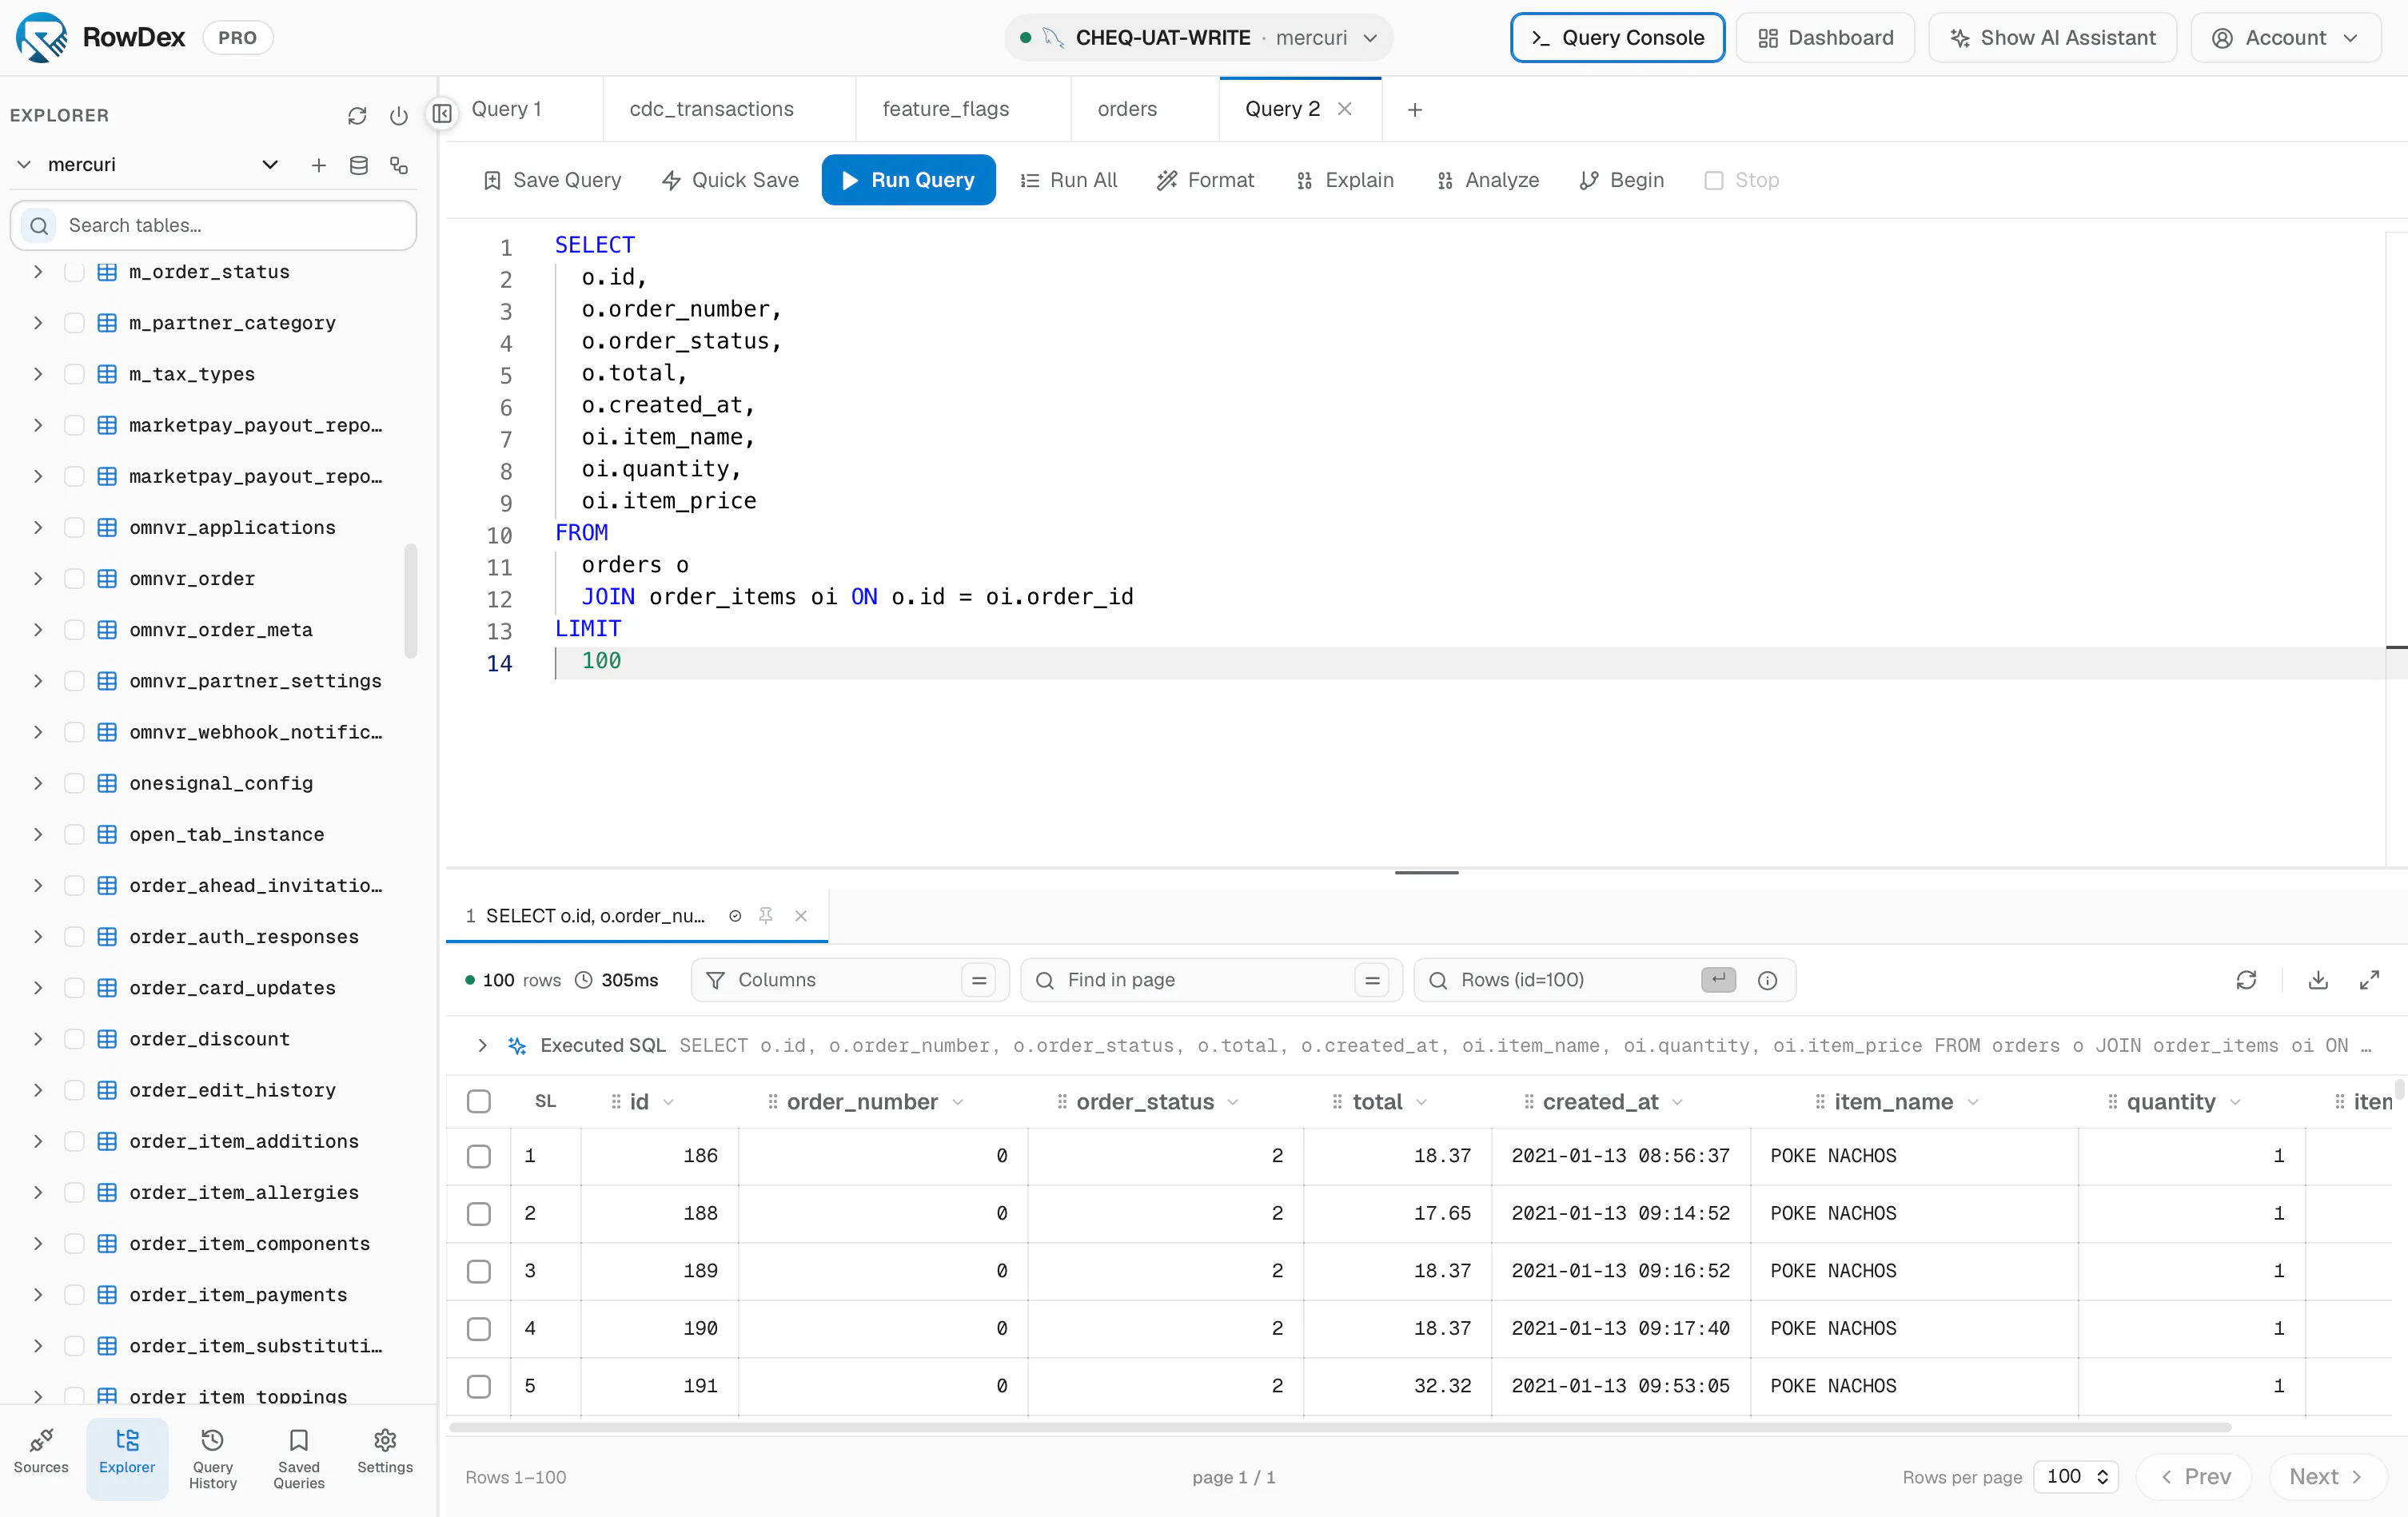The height and width of the screenshot is (1517, 2408).
Task: Click the info icon beside Rows filter
Action: point(1767,980)
